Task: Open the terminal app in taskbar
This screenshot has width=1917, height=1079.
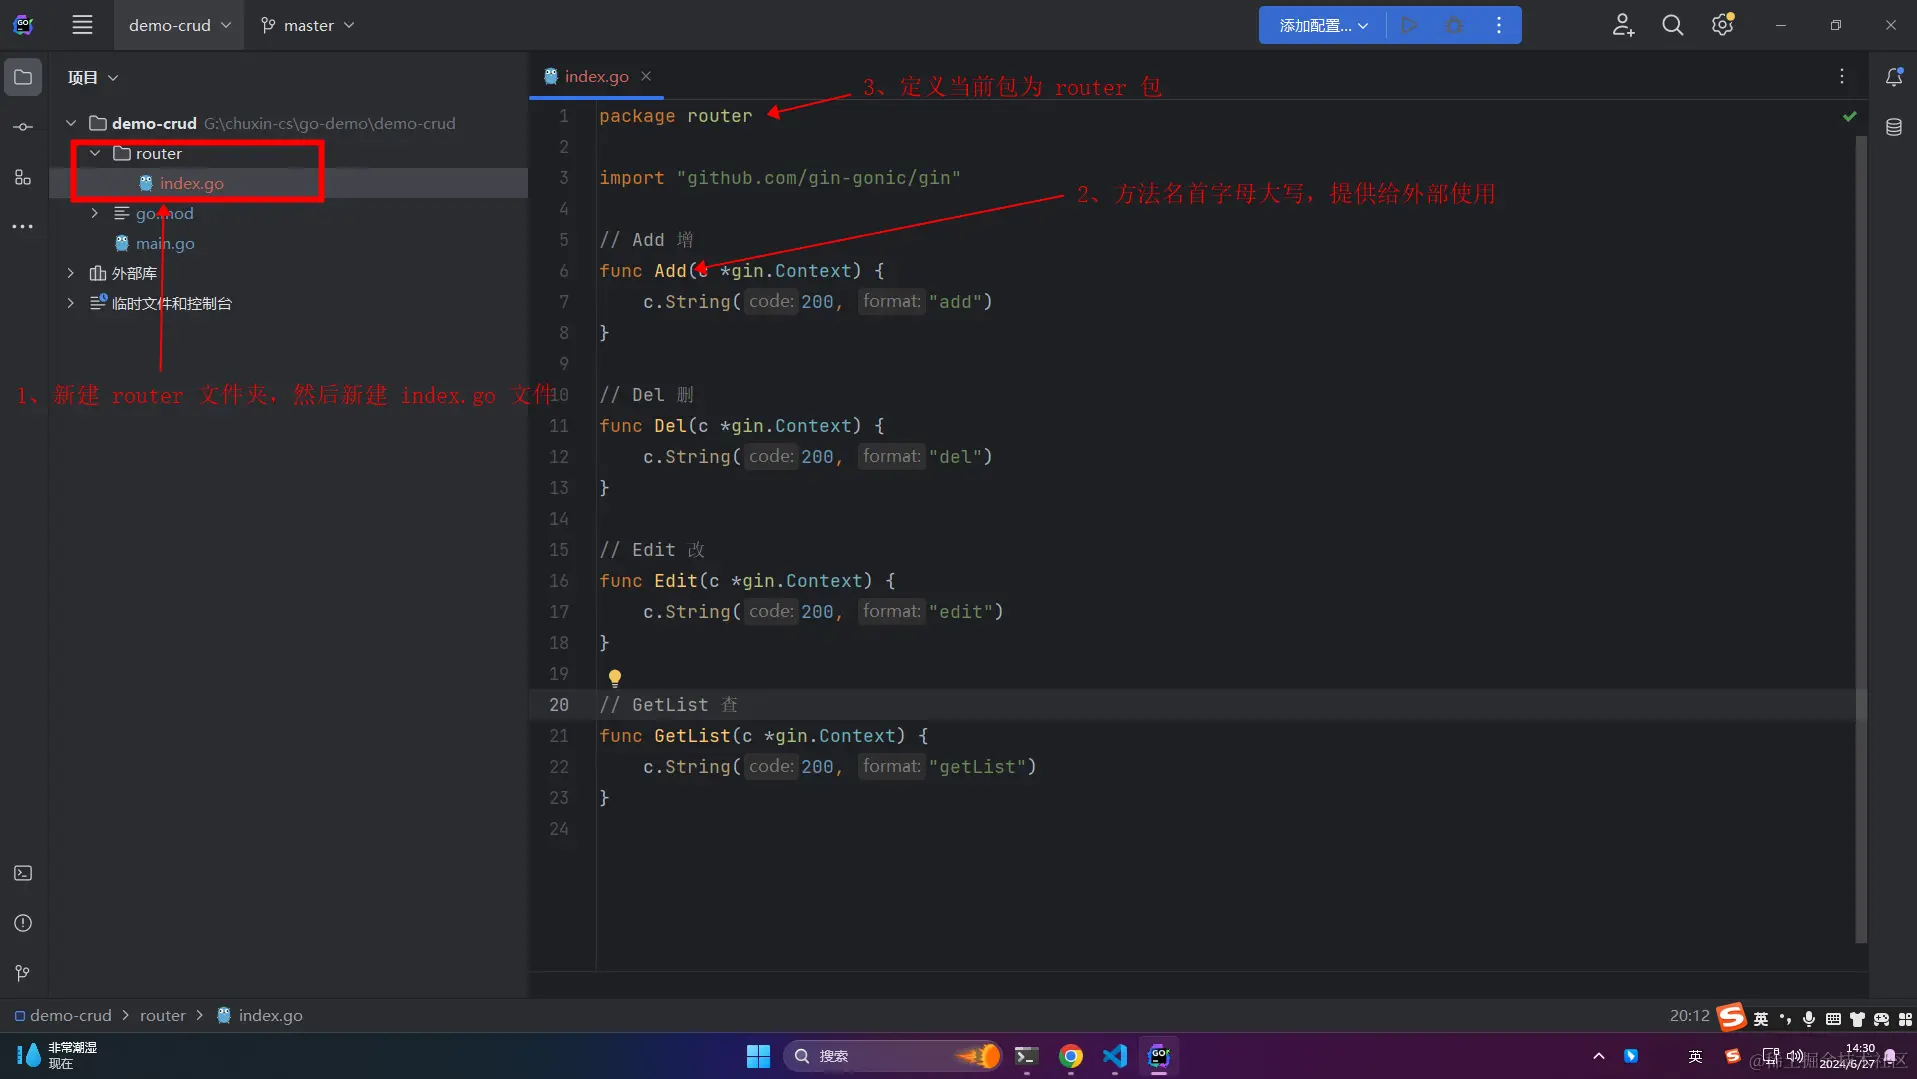Action: click(1026, 1056)
